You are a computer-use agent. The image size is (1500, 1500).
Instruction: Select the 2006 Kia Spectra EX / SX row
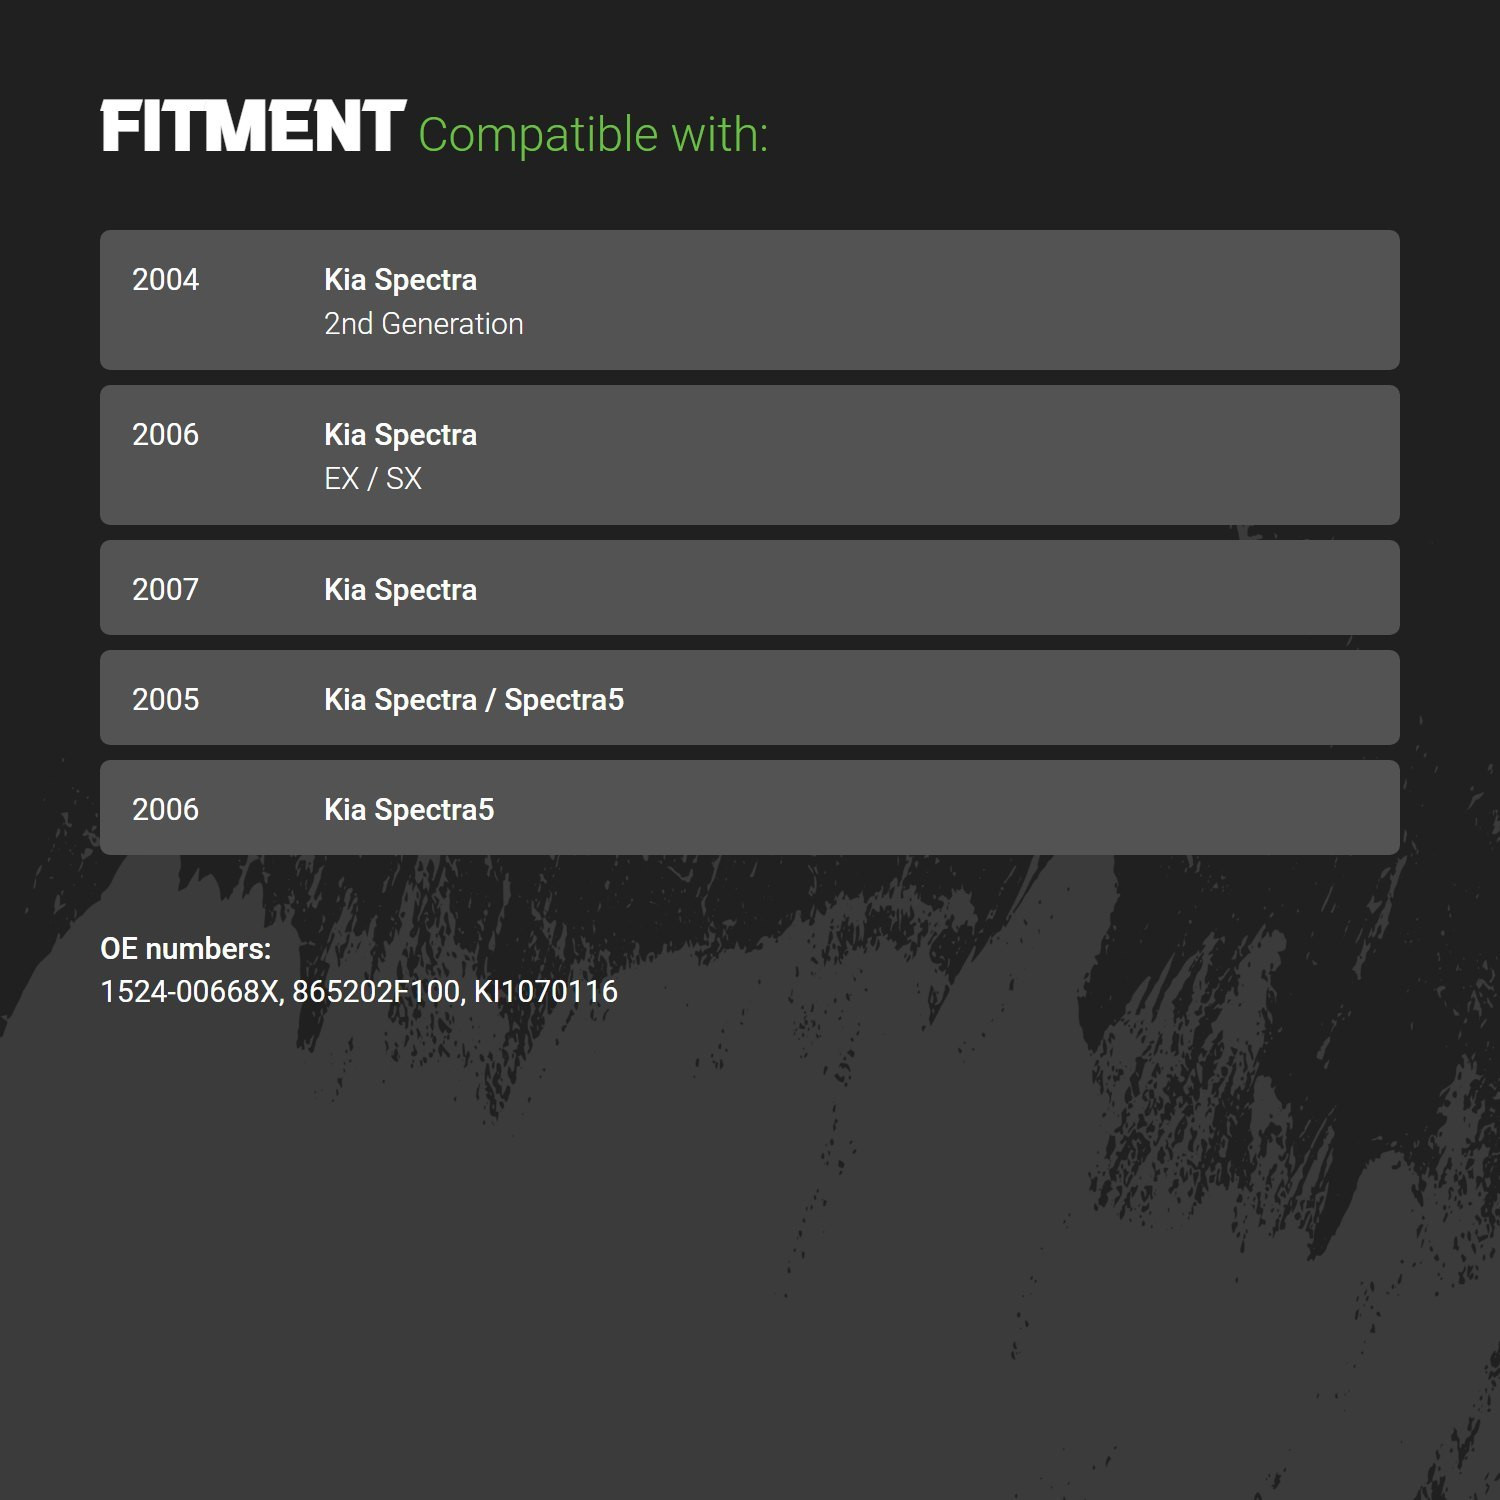pyautogui.click(x=750, y=455)
